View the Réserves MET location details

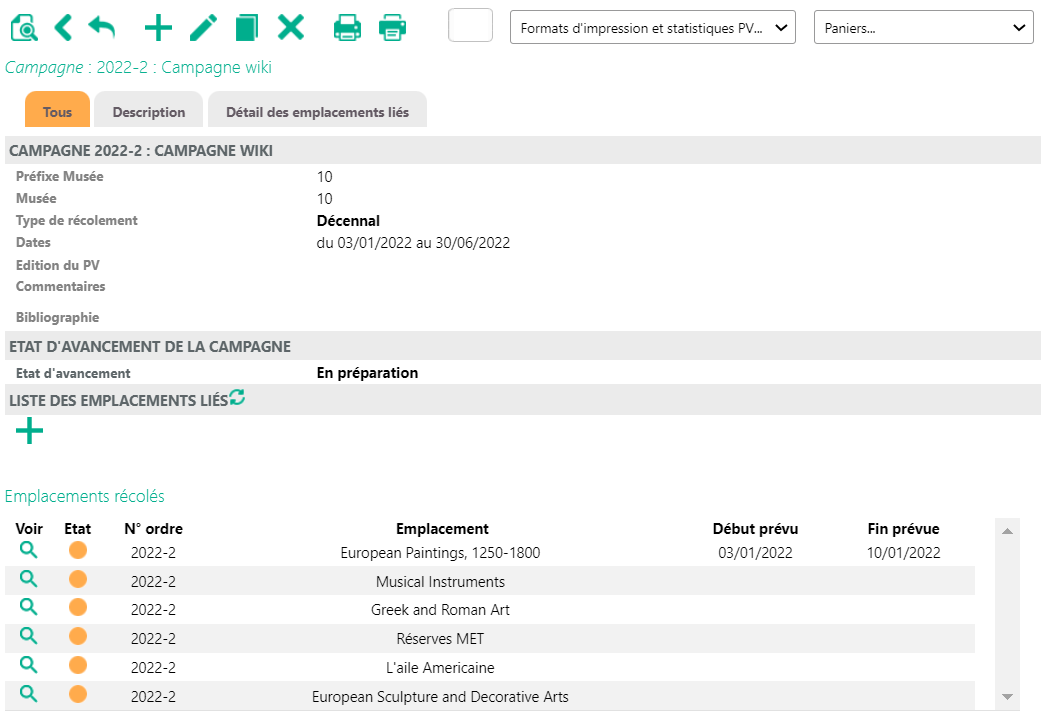28,636
